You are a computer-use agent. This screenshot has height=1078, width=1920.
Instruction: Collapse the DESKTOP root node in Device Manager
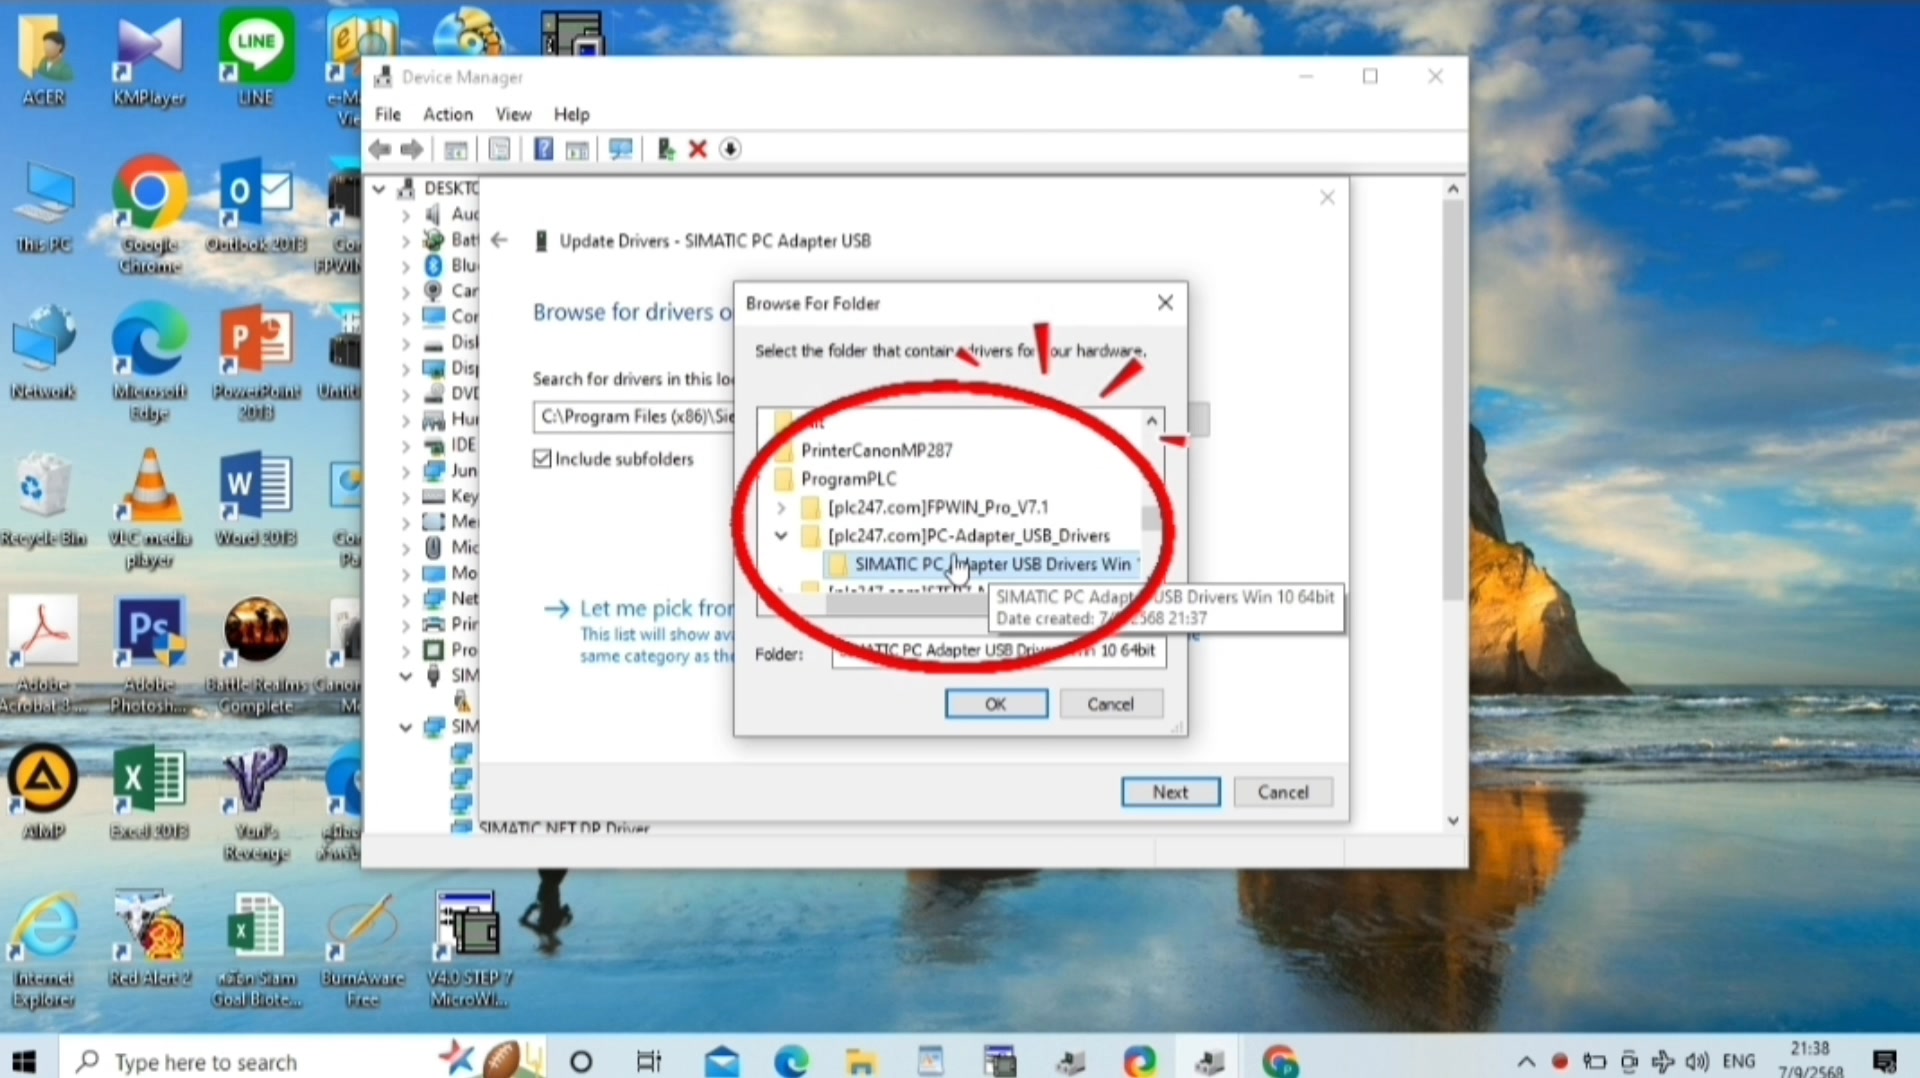coord(379,188)
